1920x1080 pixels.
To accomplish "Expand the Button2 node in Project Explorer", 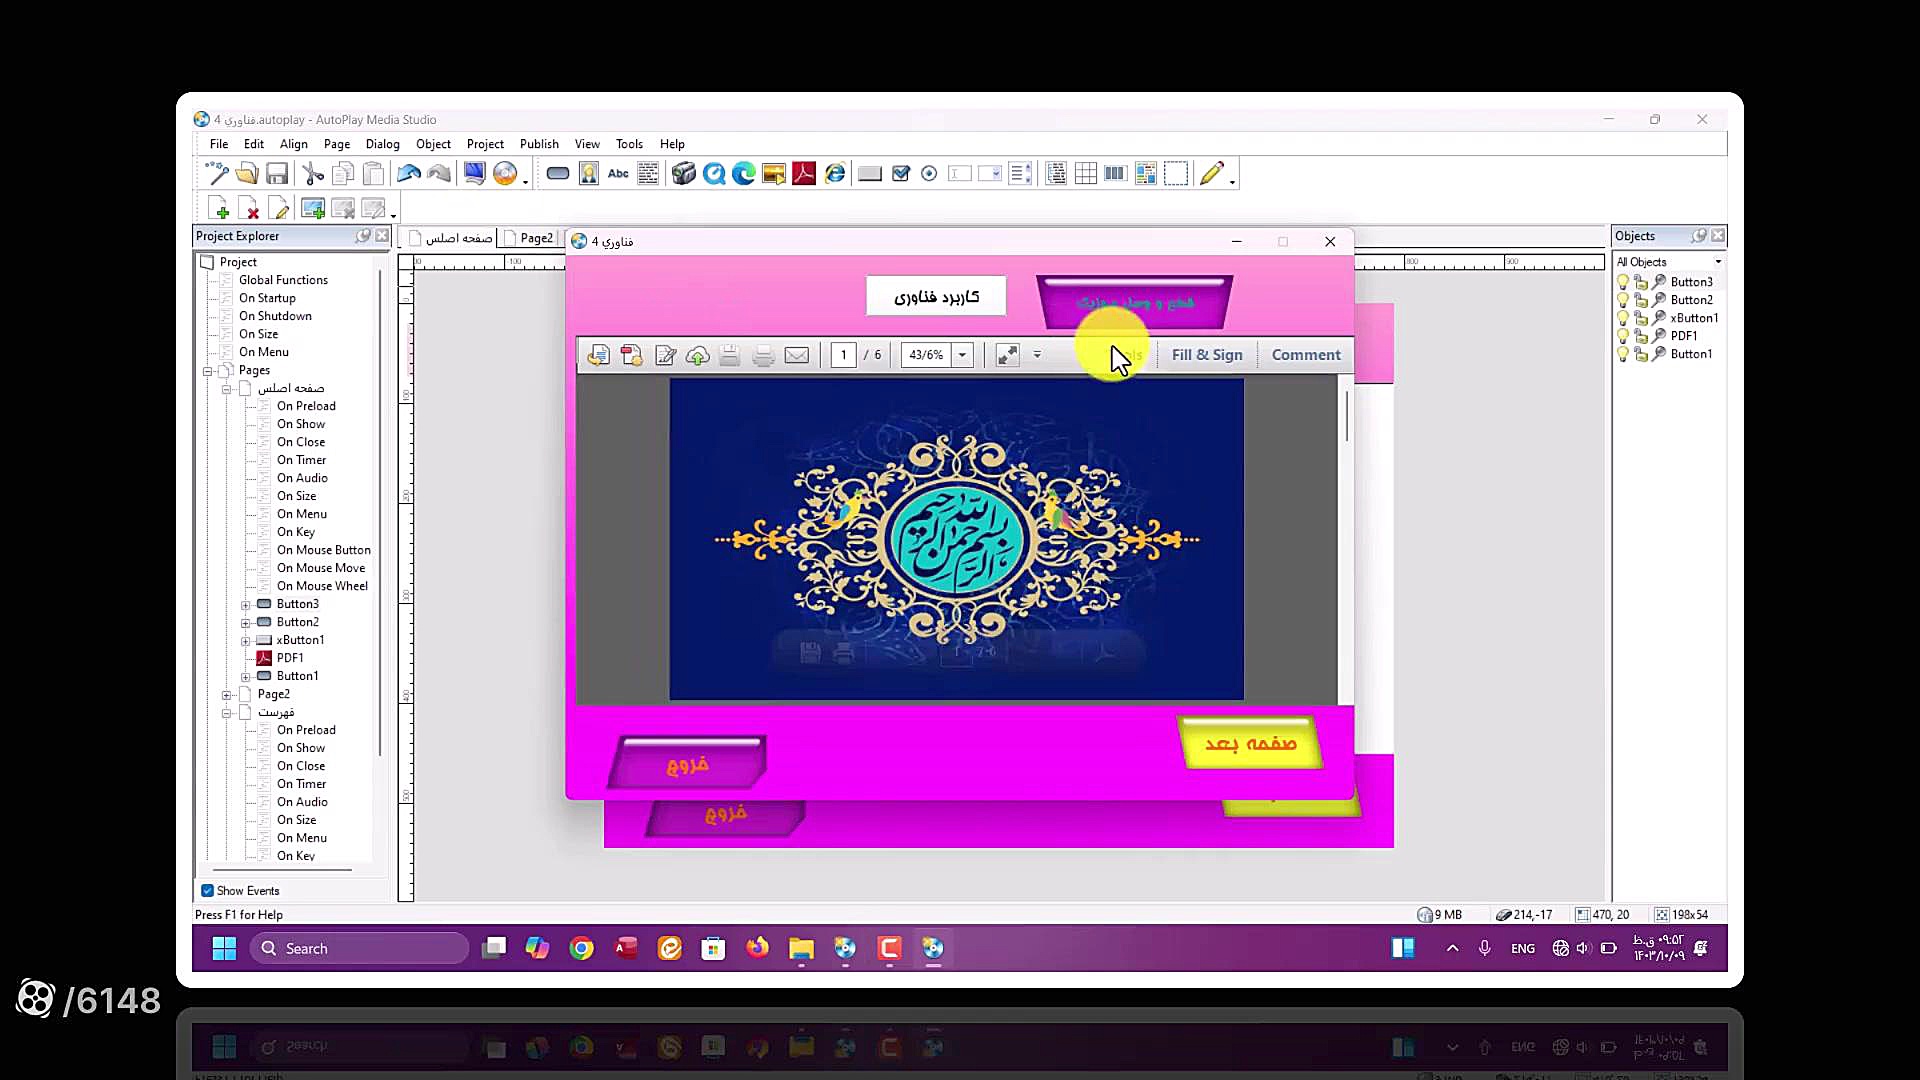I will (x=246, y=623).
